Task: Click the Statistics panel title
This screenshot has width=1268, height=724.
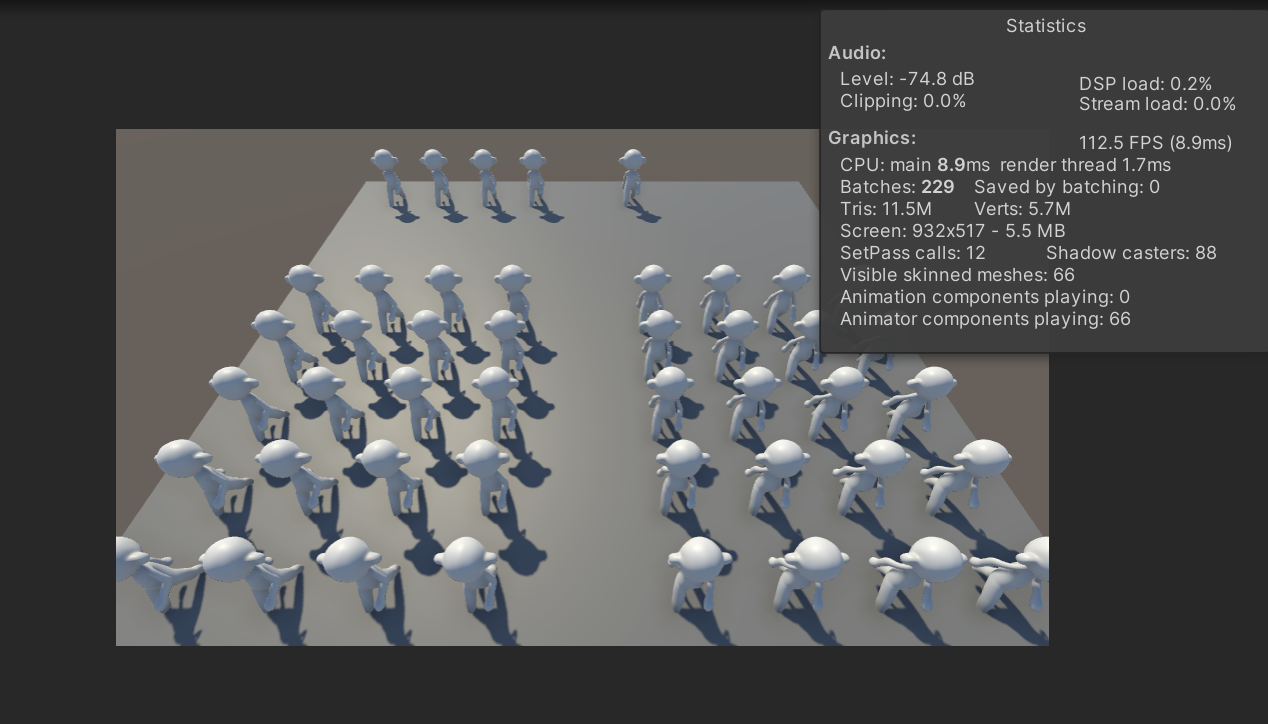Action: pos(1045,26)
